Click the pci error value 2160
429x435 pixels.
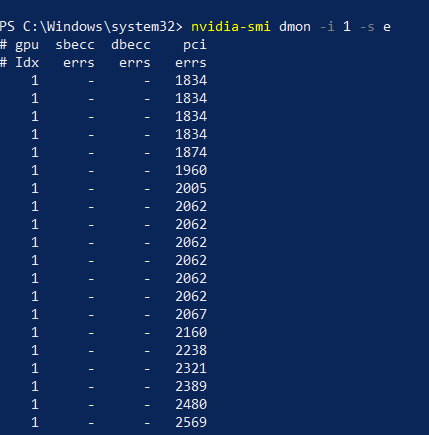(x=191, y=333)
